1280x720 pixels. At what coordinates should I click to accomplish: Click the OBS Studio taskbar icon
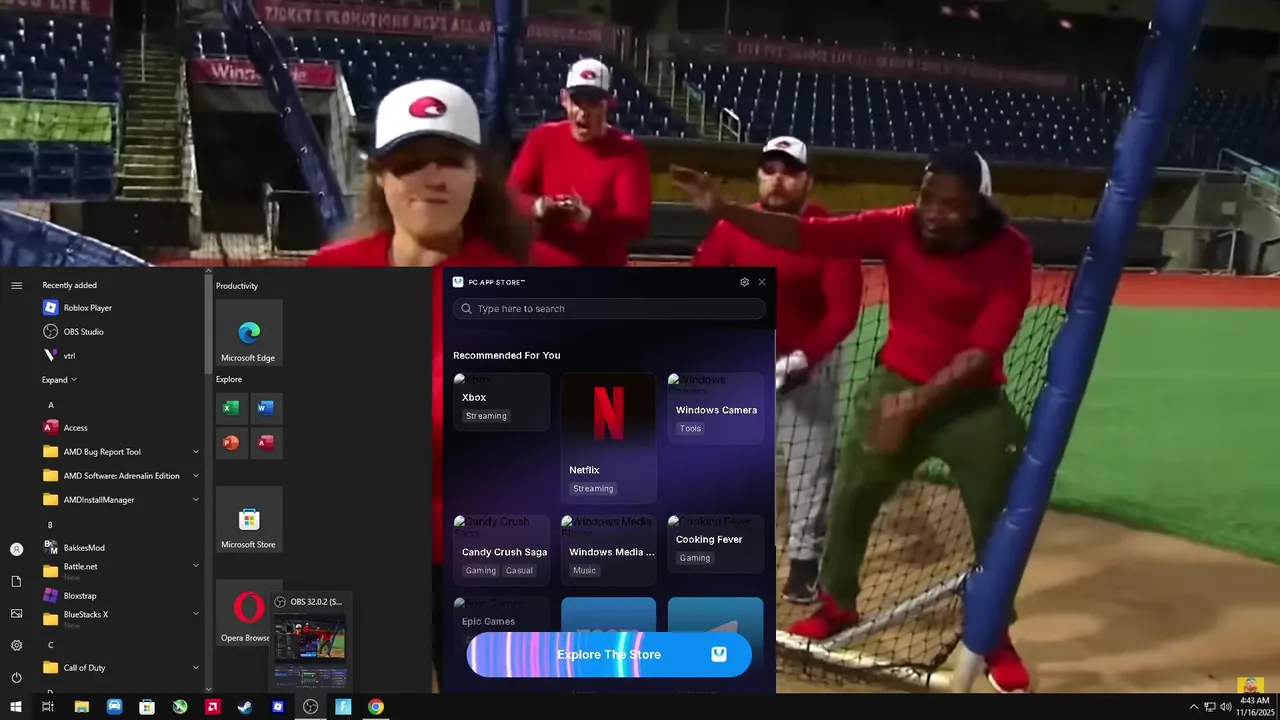point(310,707)
